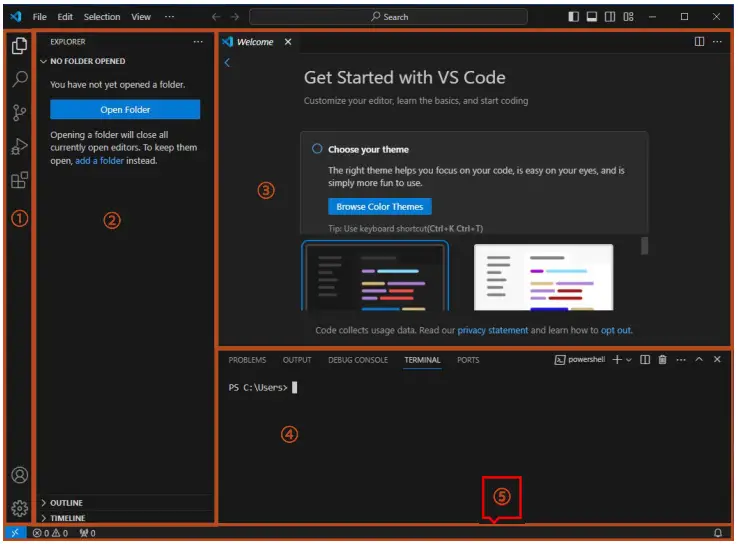
Task: Close the terminal panel
Action: point(717,360)
